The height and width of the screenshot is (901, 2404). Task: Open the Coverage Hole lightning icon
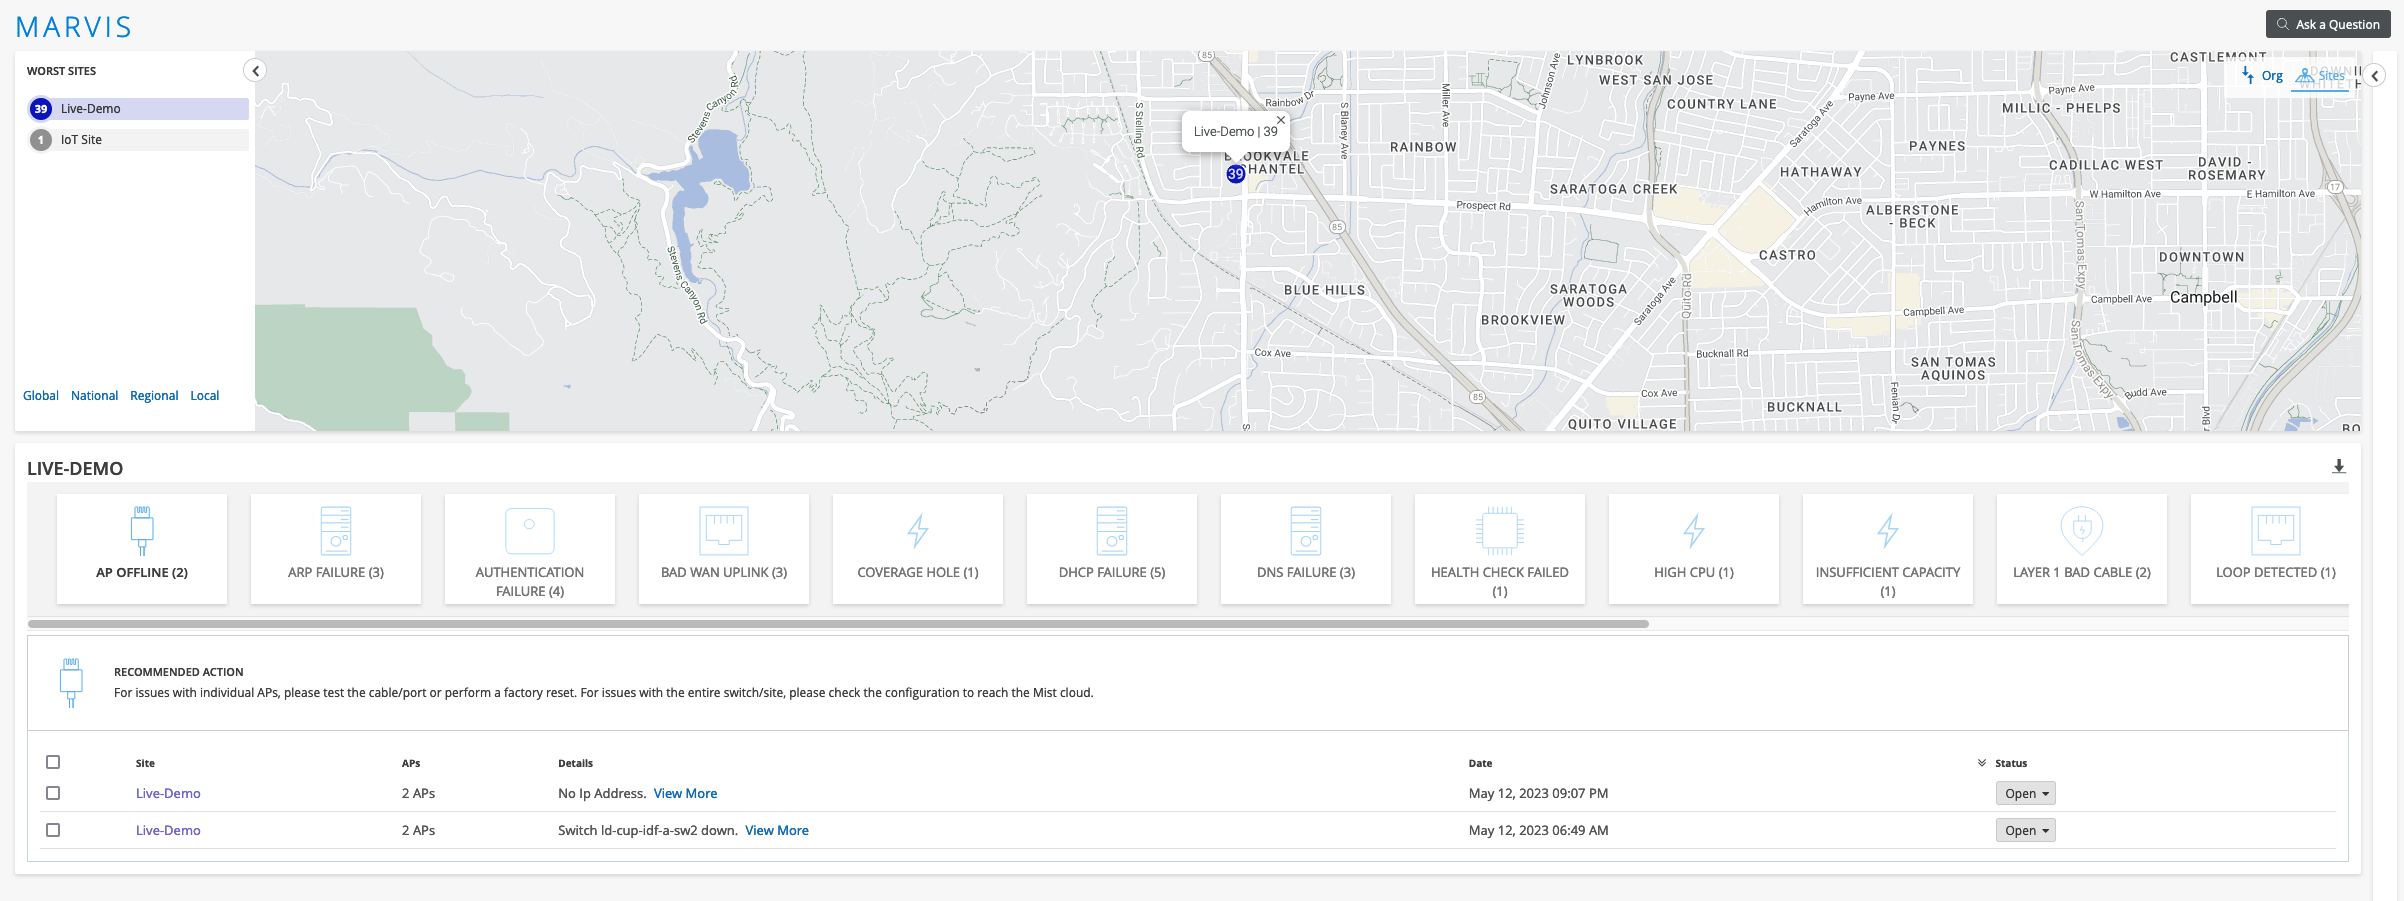(918, 530)
